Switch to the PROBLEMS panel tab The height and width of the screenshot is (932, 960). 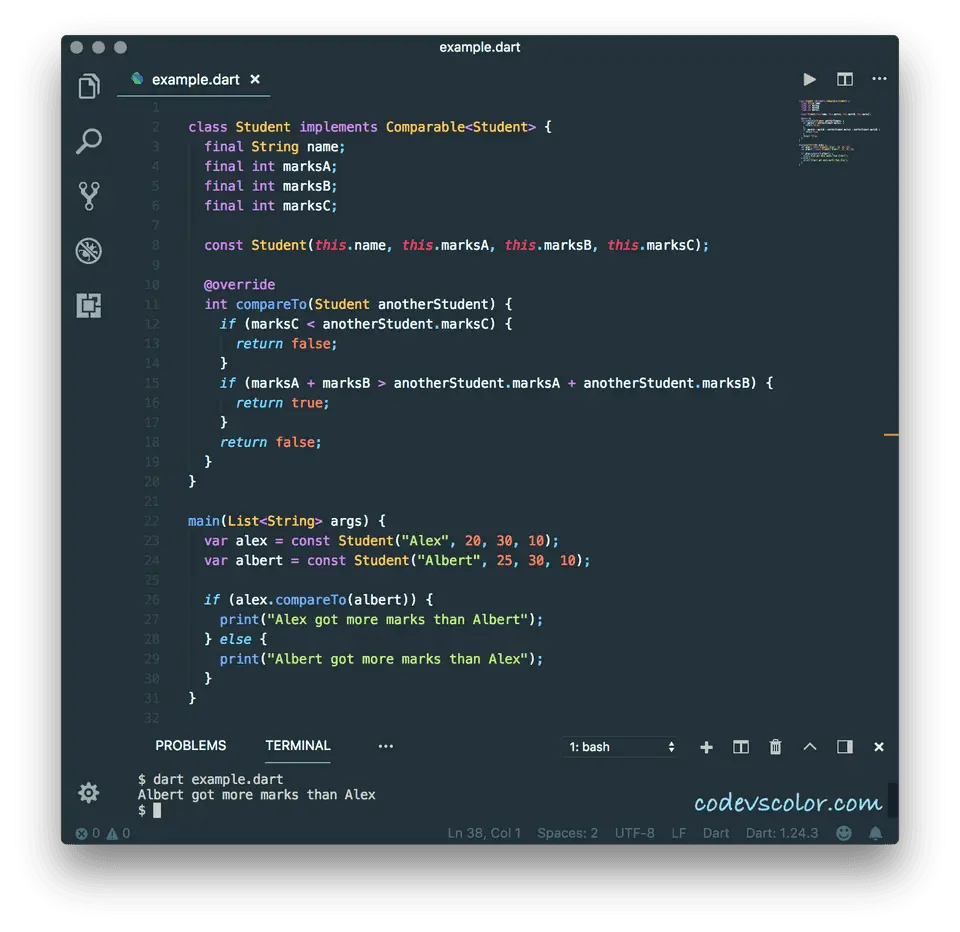(x=190, y=745)
